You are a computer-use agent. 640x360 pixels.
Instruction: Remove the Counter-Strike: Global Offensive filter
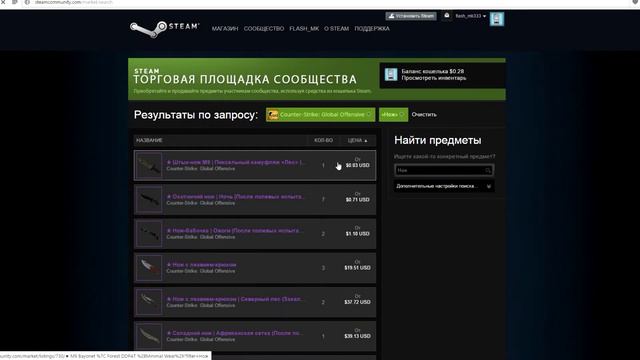point(369,115)
